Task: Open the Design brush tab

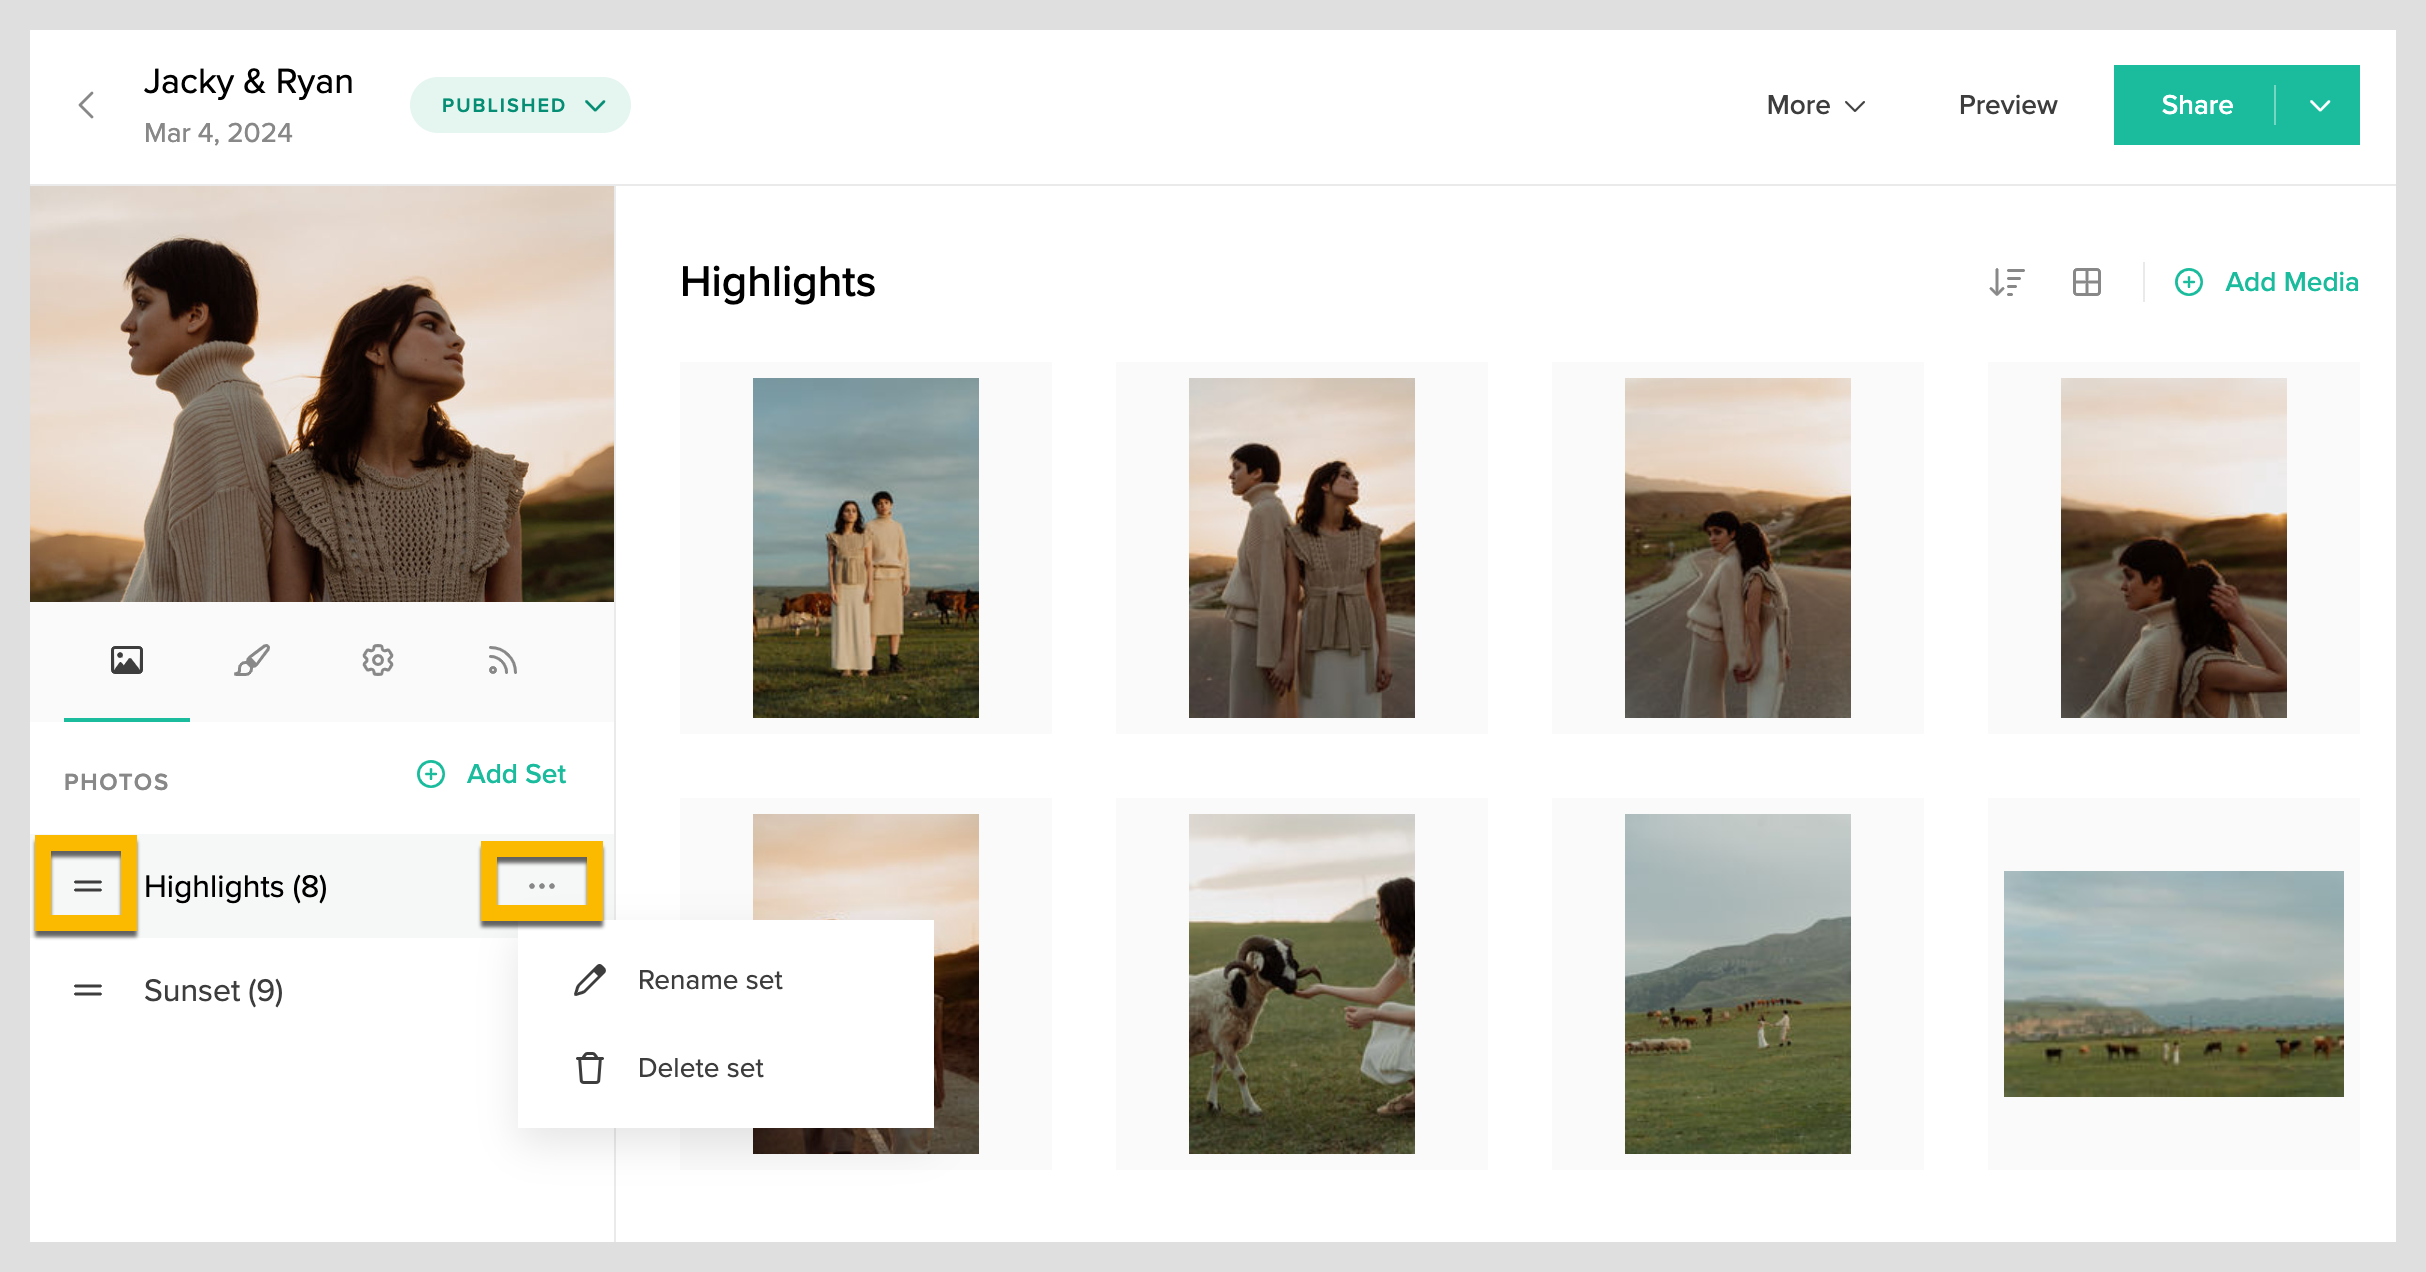Action: pos(252,660)
